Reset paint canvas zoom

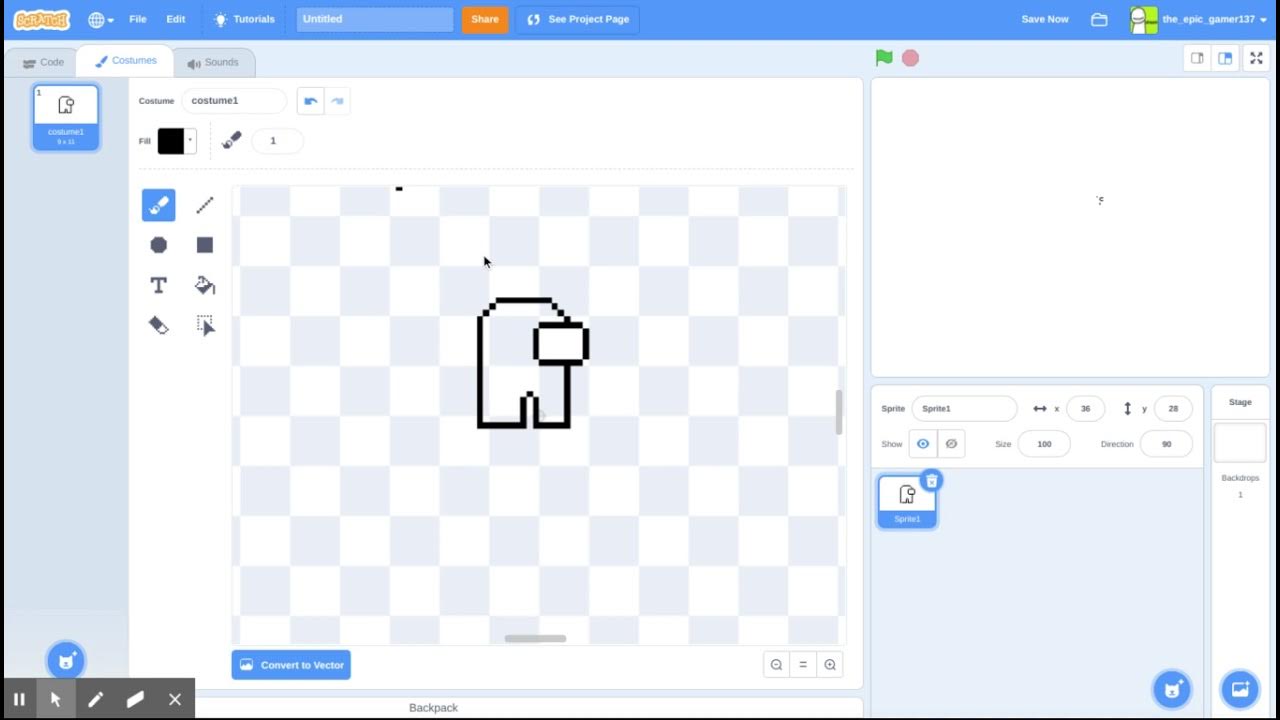pos(803,665)
